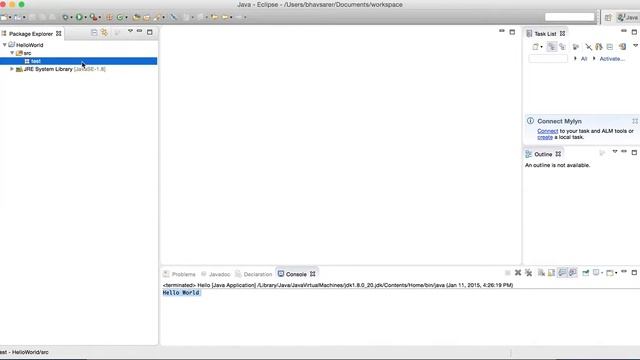The image size is (640, 360).
Task: Click the New wizard icon in main toolbar
Action: click(4, 17)
